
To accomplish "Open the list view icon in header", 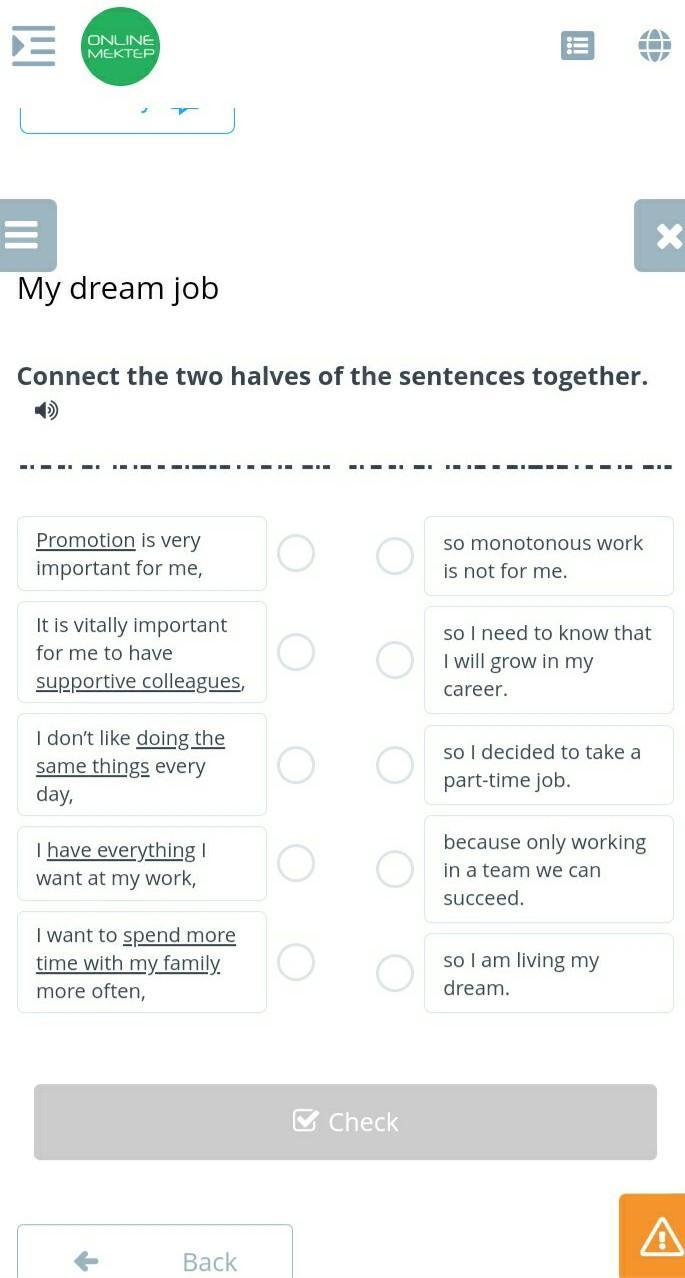I will [x=577, y=45].
